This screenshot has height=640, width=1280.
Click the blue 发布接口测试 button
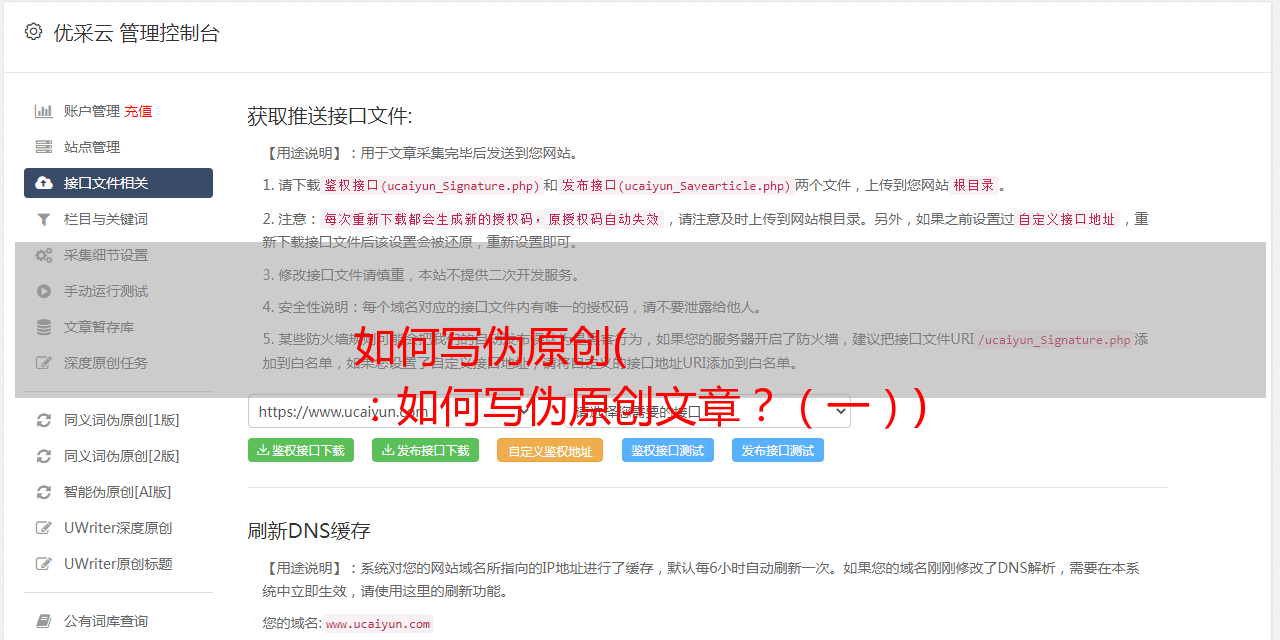[778, 450]
